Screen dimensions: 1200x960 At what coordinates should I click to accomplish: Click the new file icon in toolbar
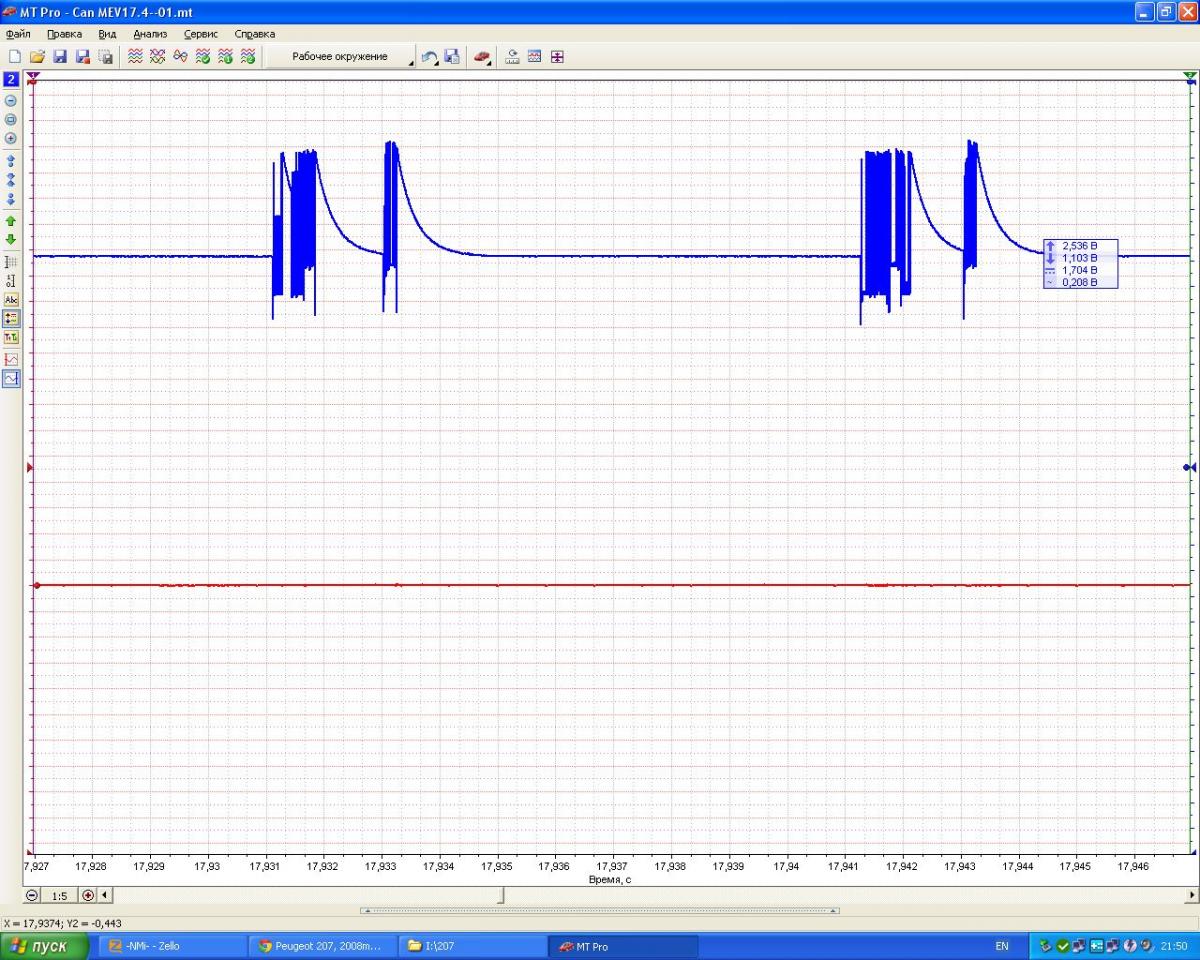pyautogui.click(x=14, y=57)
